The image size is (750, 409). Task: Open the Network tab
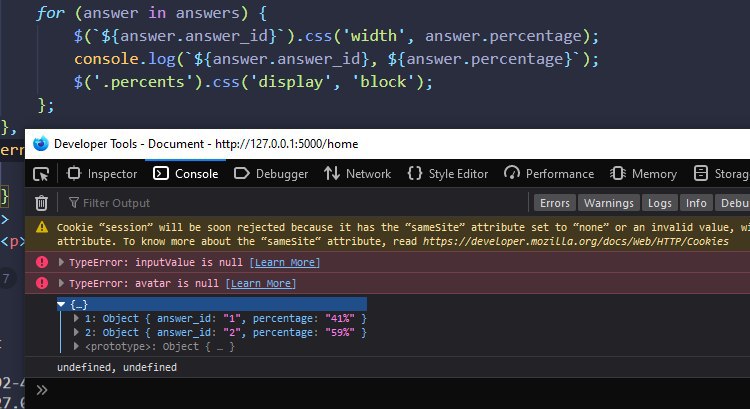tap(357, 174)
